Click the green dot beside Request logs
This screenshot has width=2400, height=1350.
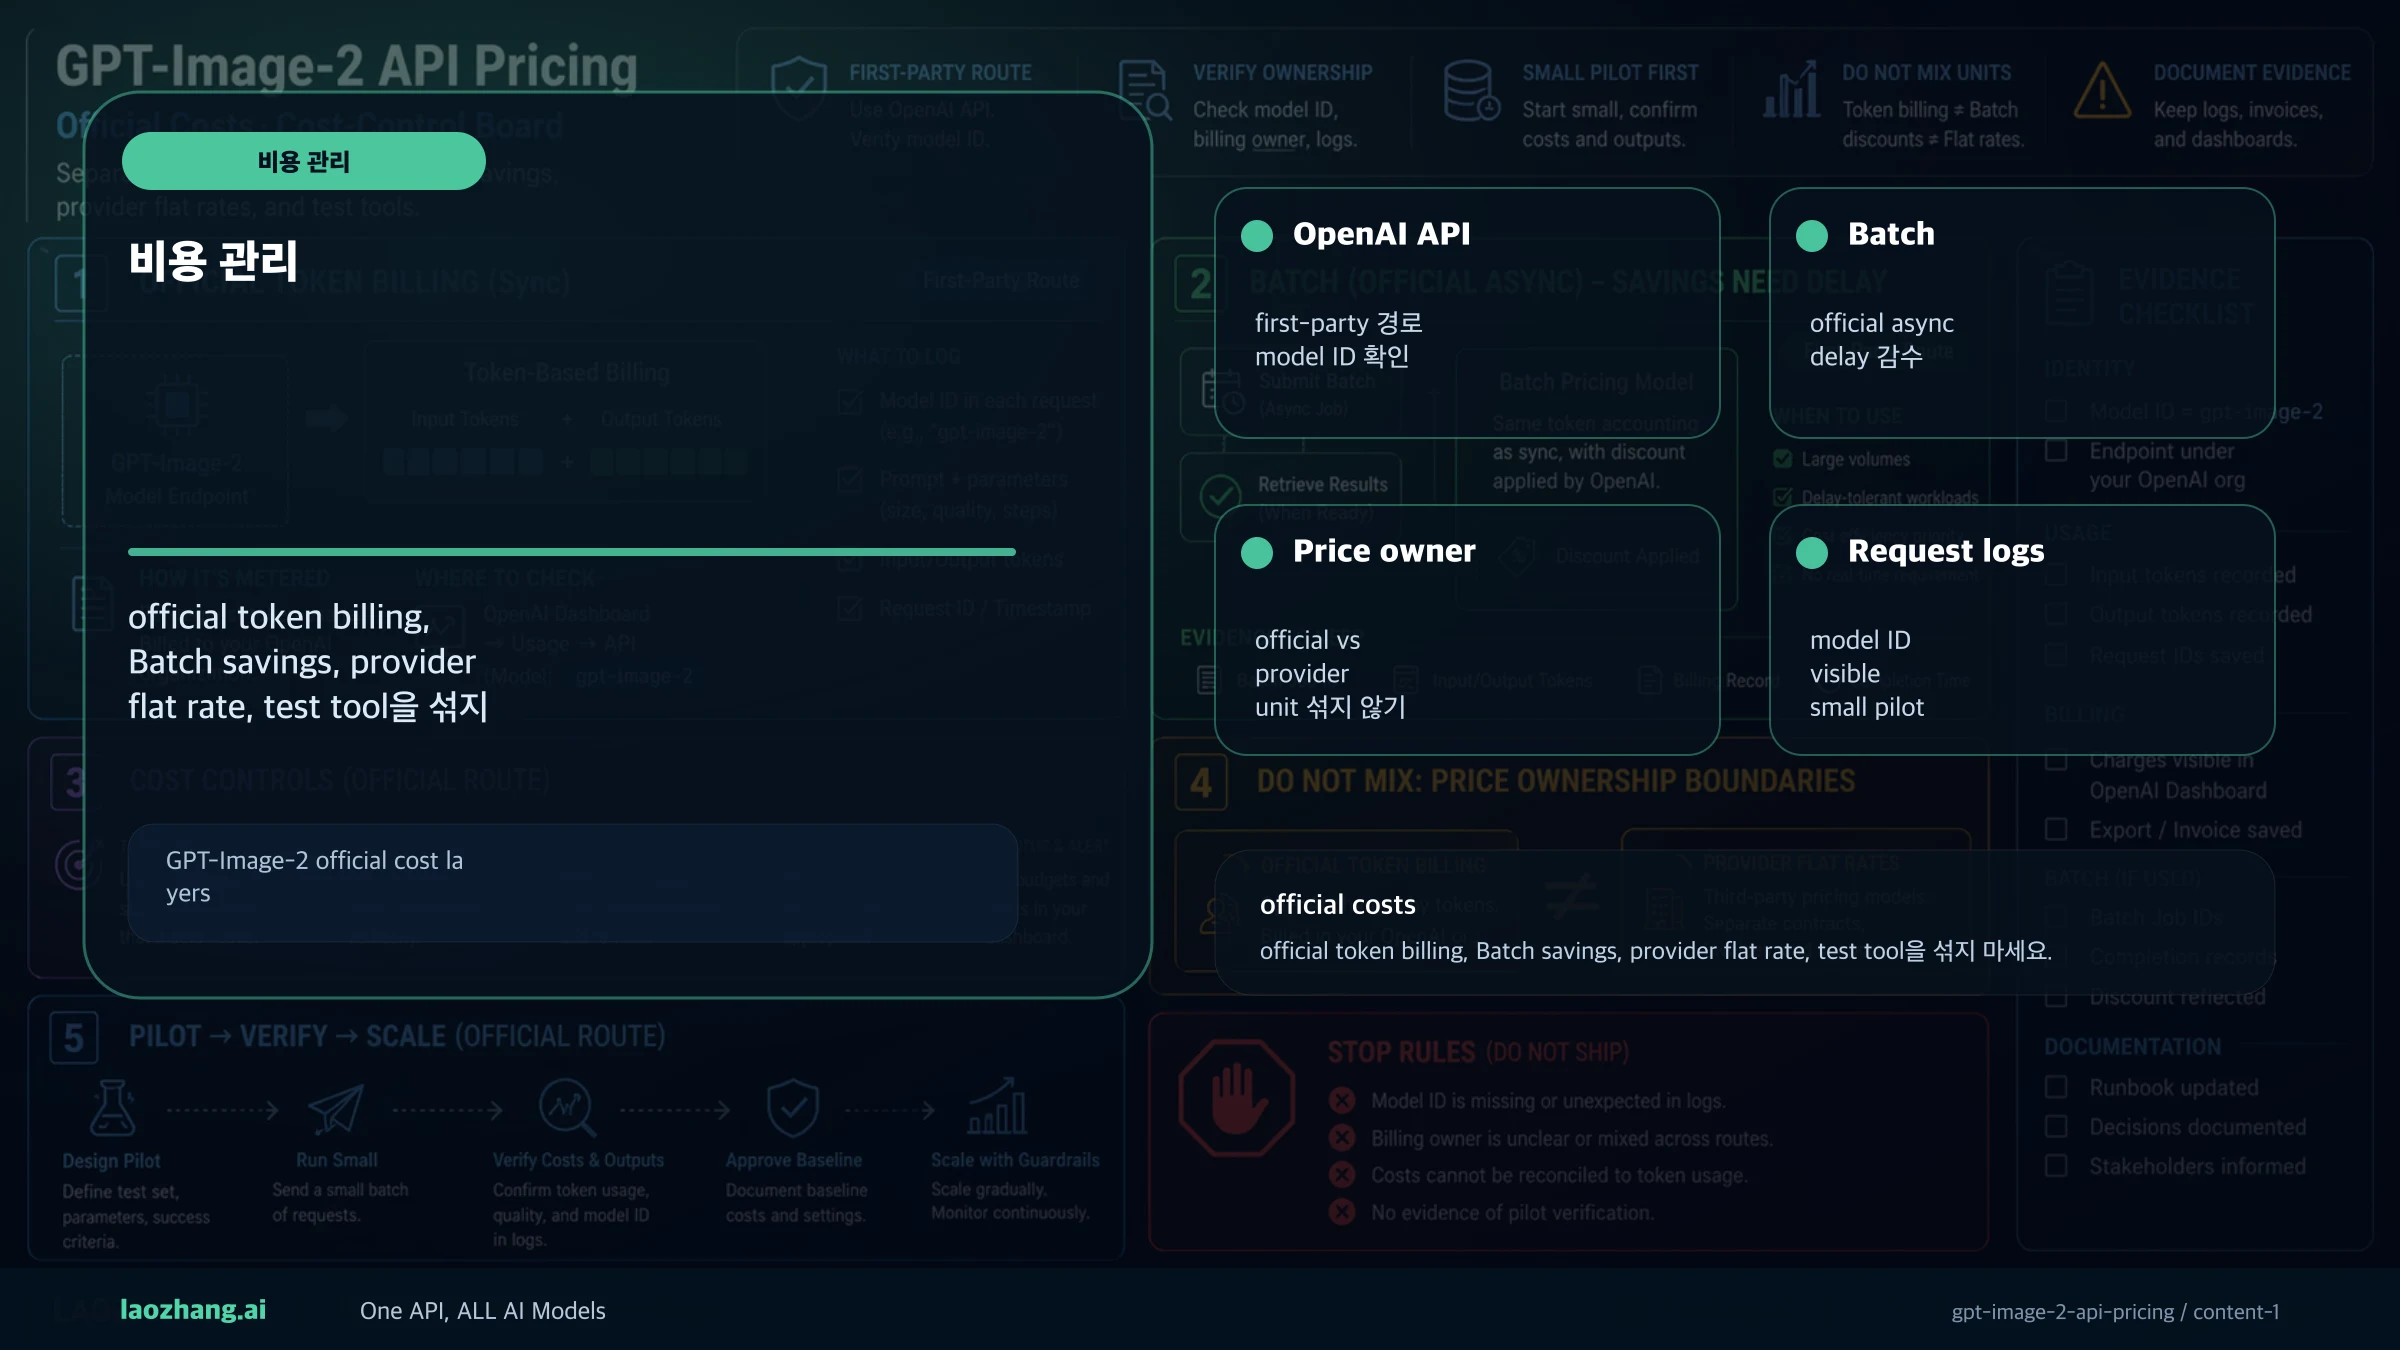(x=1812, y=553)
